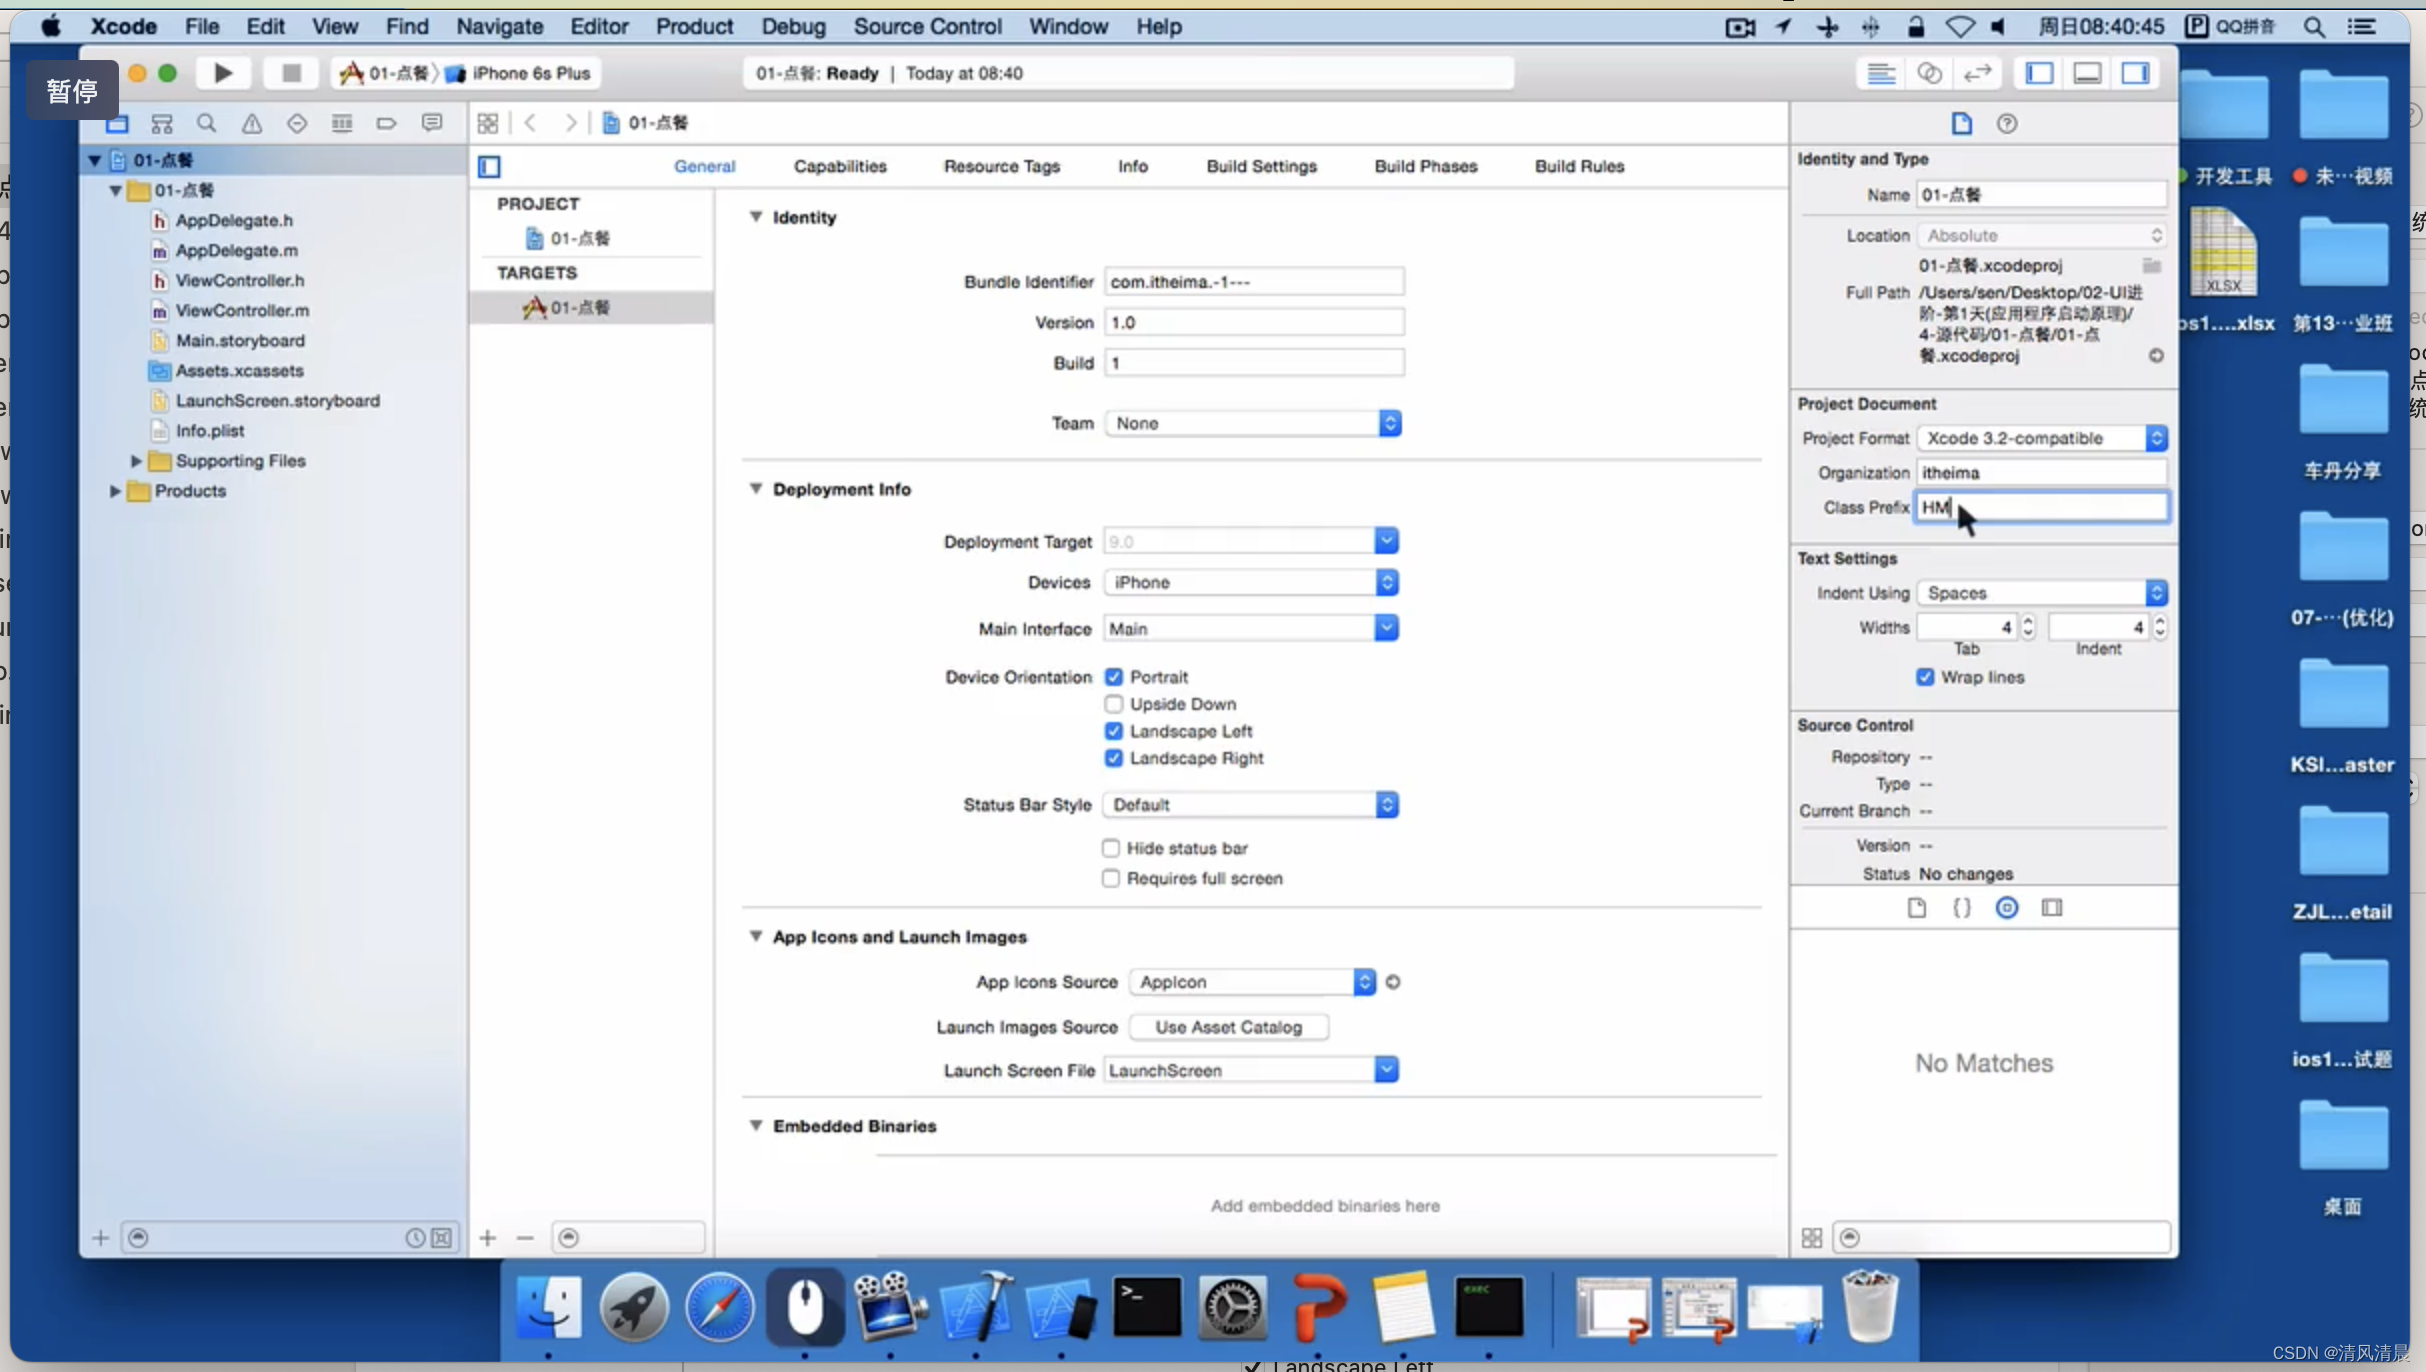Screen dimensions: 2426x1372
Task: Show the Object library
Action: click(x=2006, y=908)
